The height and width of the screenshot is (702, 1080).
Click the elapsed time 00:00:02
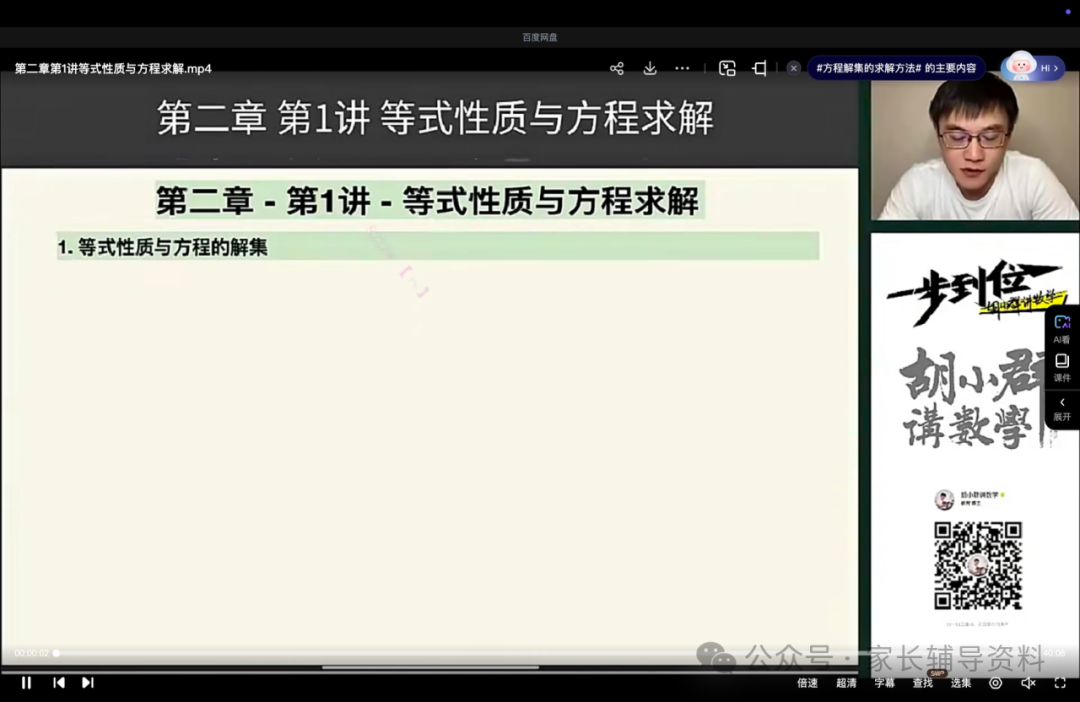[32, 653]
